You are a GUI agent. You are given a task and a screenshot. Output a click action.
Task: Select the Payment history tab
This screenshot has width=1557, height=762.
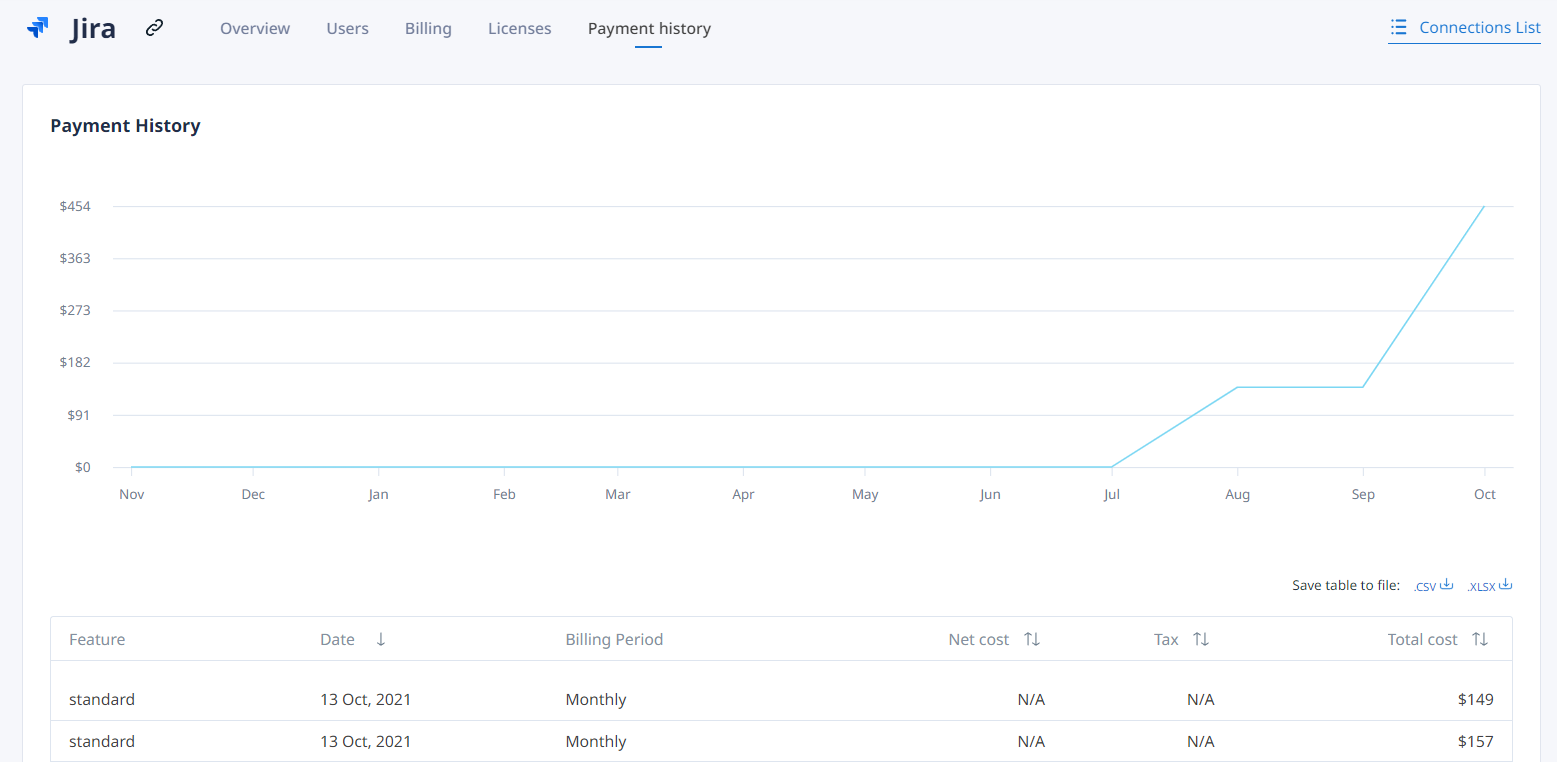pyautogui.click(x=649, y=28)
